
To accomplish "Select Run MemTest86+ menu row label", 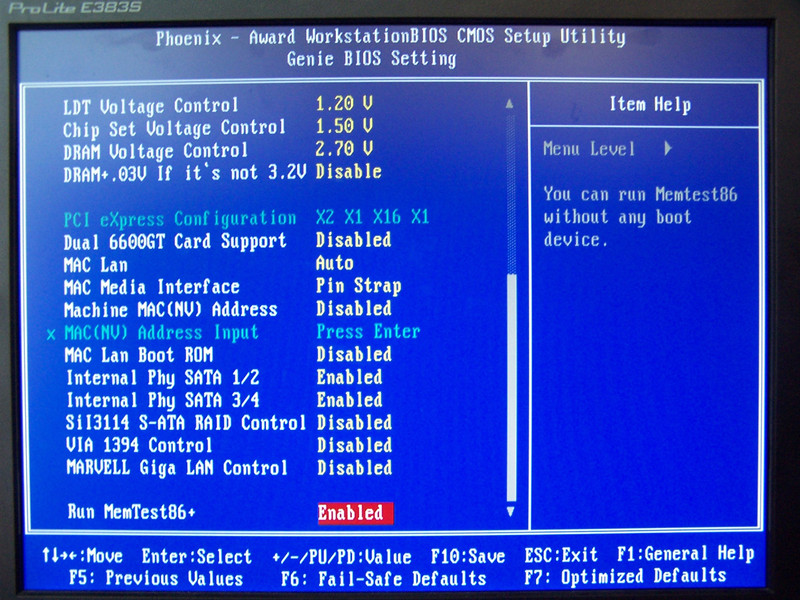I will [x=132, y=512].
